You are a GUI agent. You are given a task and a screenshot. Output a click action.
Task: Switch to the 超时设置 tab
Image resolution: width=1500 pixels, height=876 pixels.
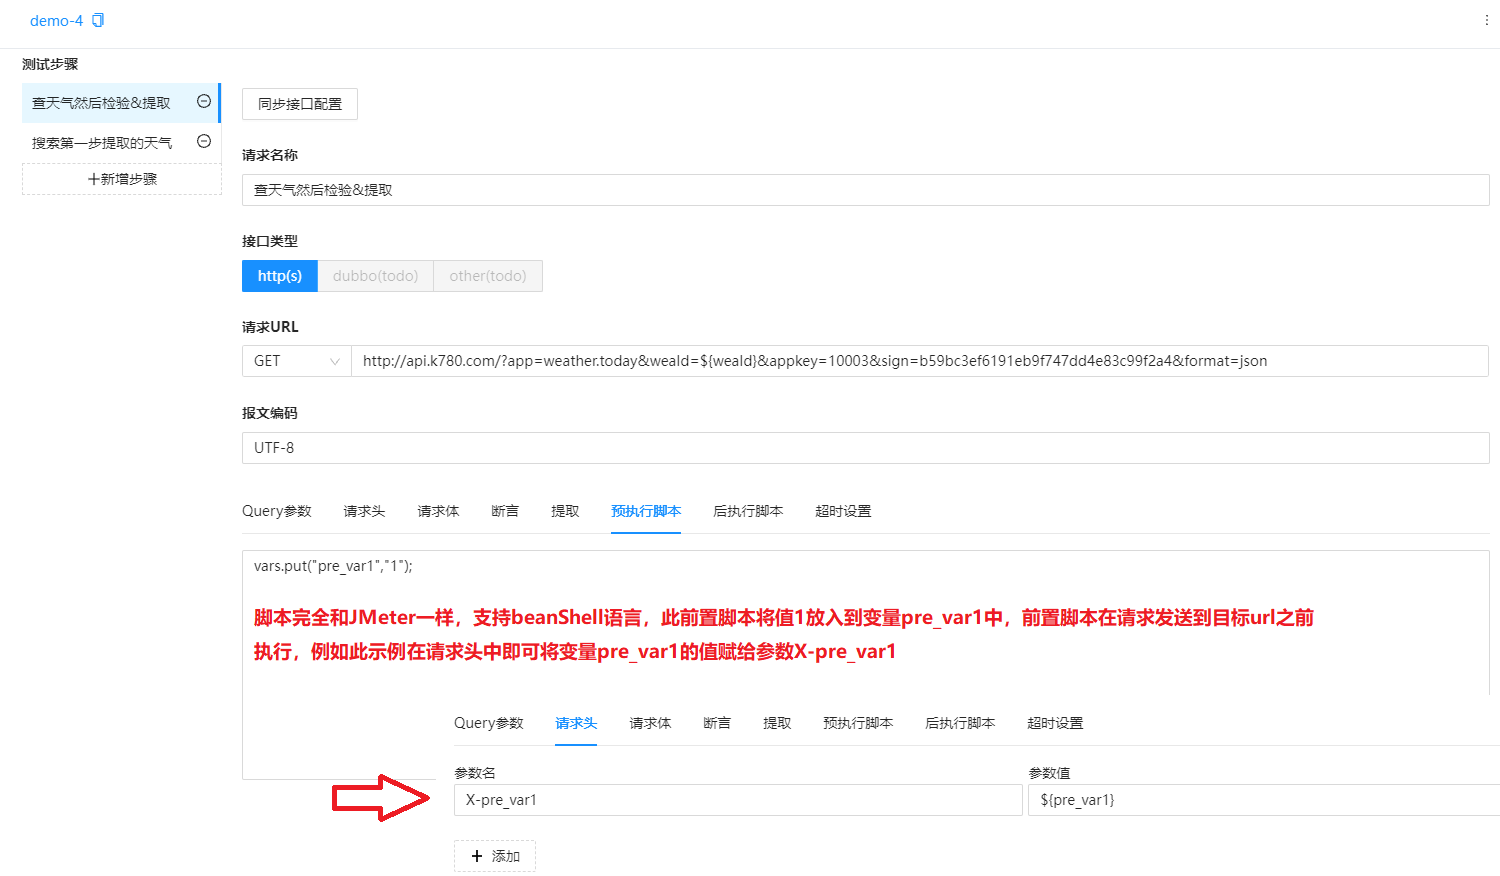coord(843,510)
